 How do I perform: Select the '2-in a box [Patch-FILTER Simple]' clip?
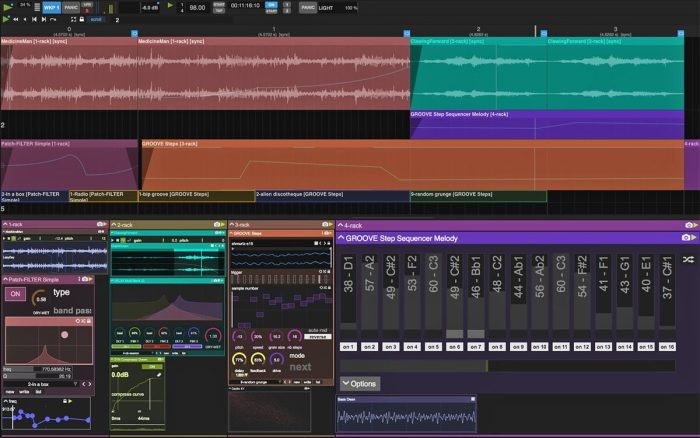tap(34, 196)
